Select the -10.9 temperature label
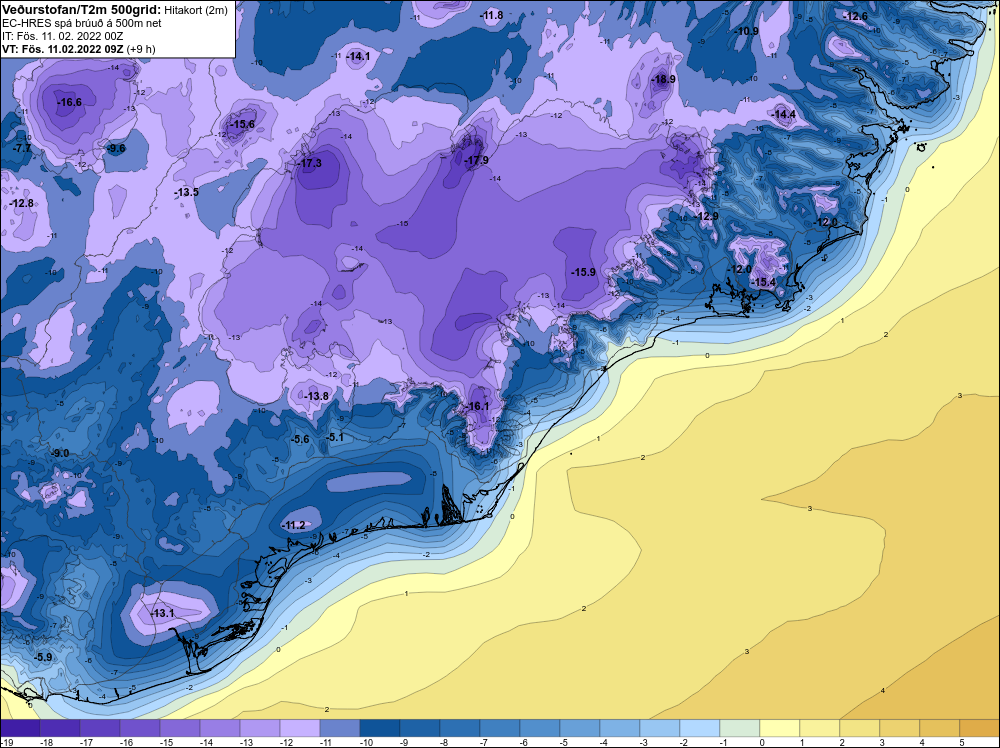Screen dimensions: 1000x748 (746, 31)
